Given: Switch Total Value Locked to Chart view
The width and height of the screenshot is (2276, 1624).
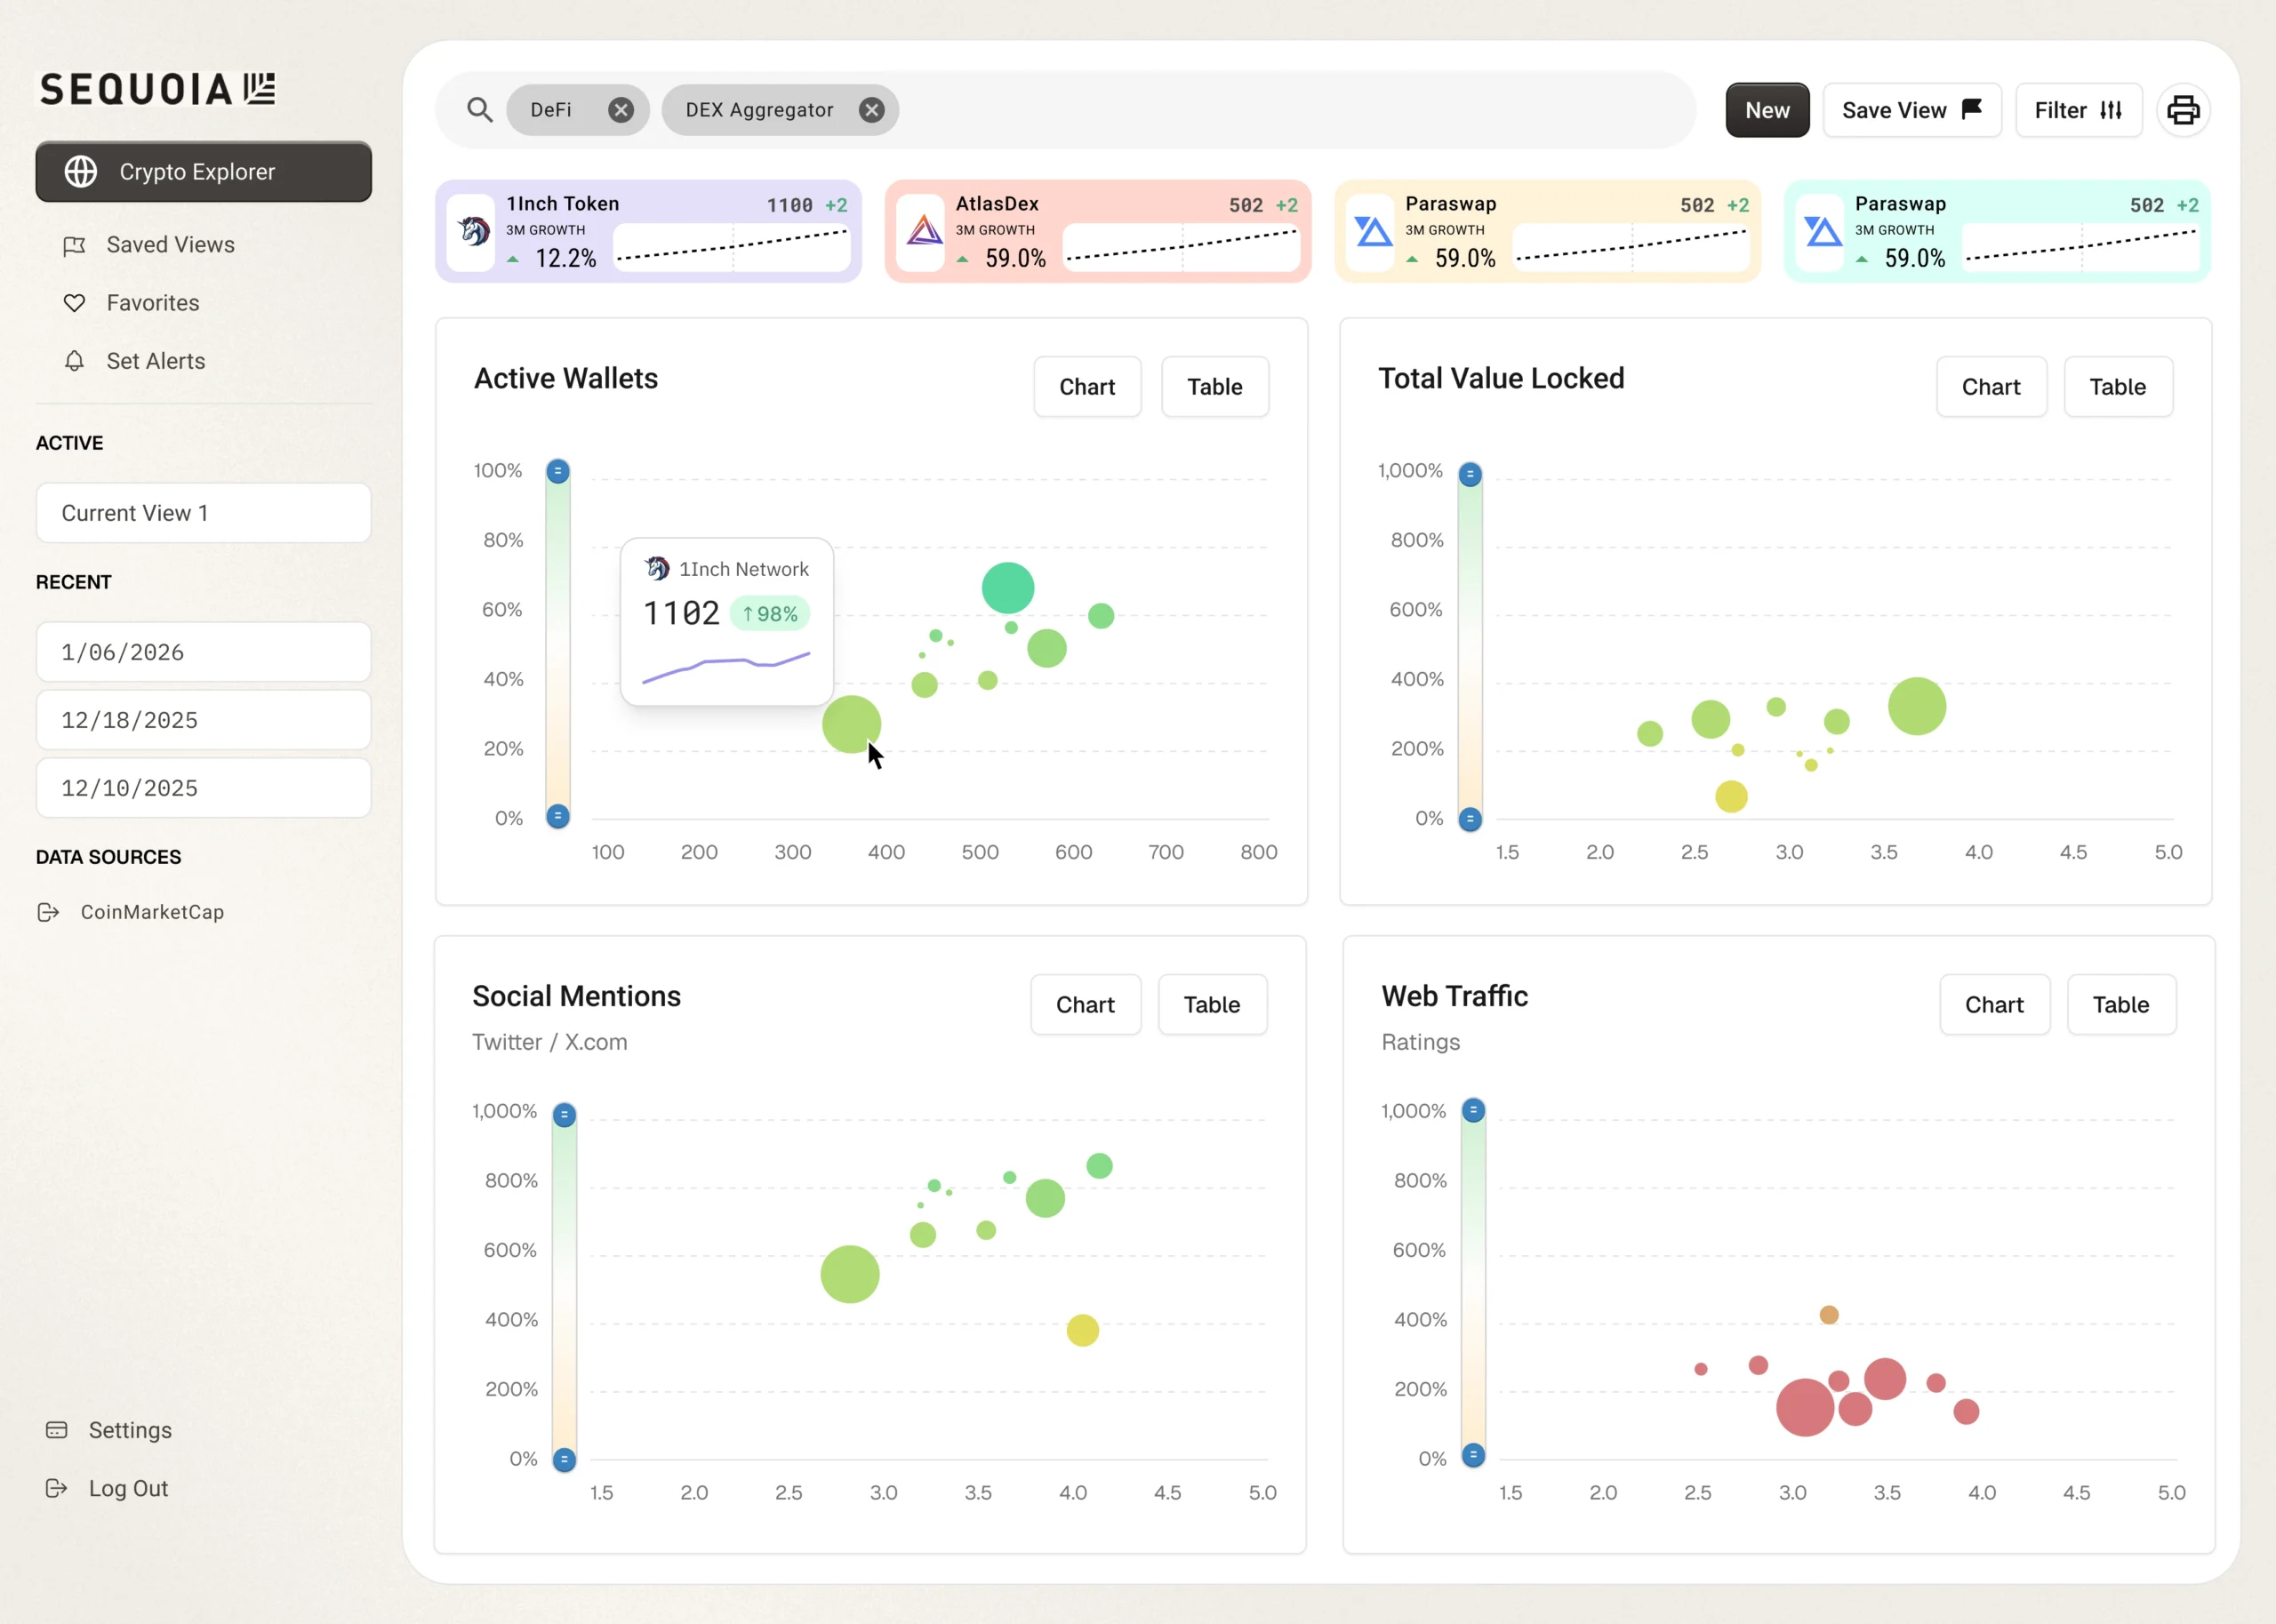Looking at the screenshot, I should coord(1990,387).
